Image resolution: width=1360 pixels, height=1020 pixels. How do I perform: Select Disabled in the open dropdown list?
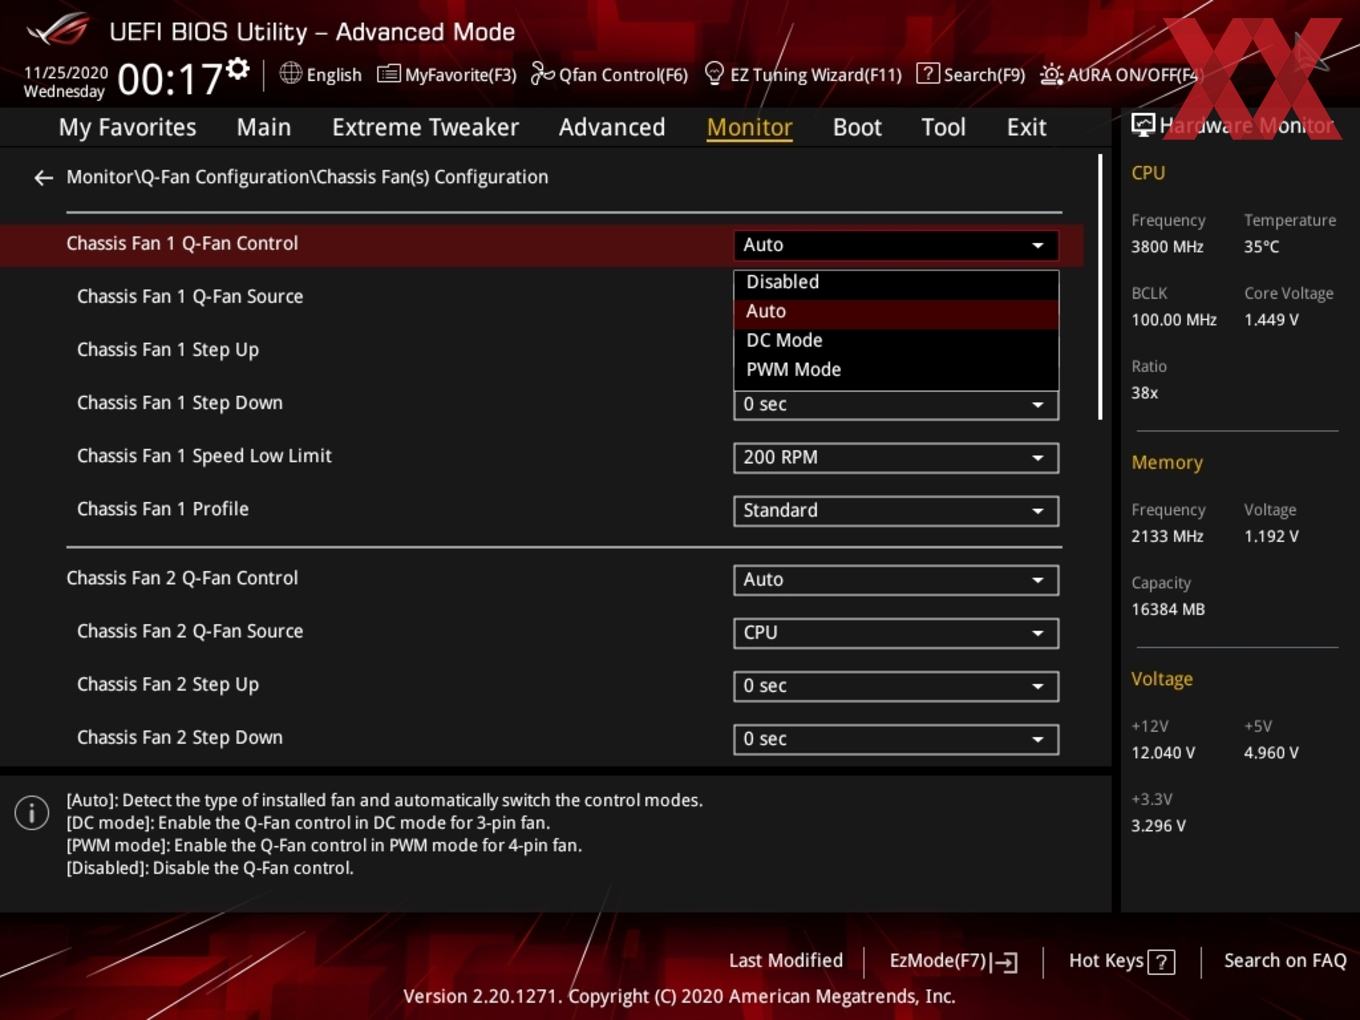[x=896, y=282]
